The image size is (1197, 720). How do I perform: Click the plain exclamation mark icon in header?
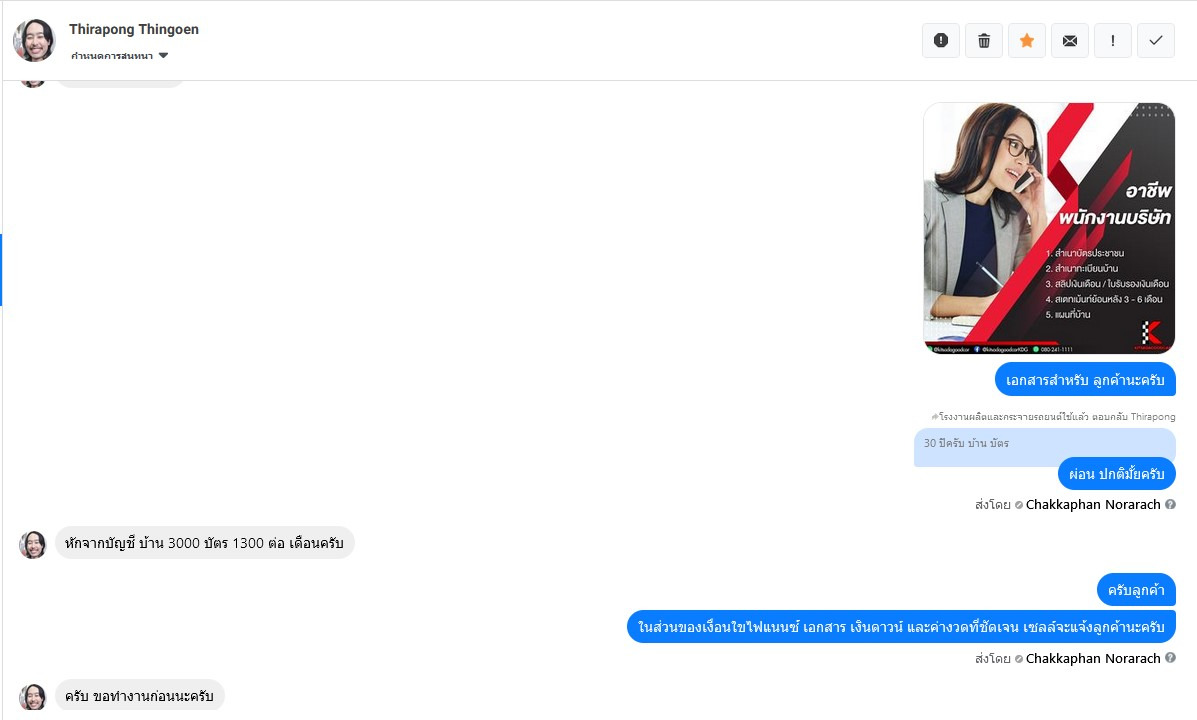pyautogui.click(x=1113, y=40)
